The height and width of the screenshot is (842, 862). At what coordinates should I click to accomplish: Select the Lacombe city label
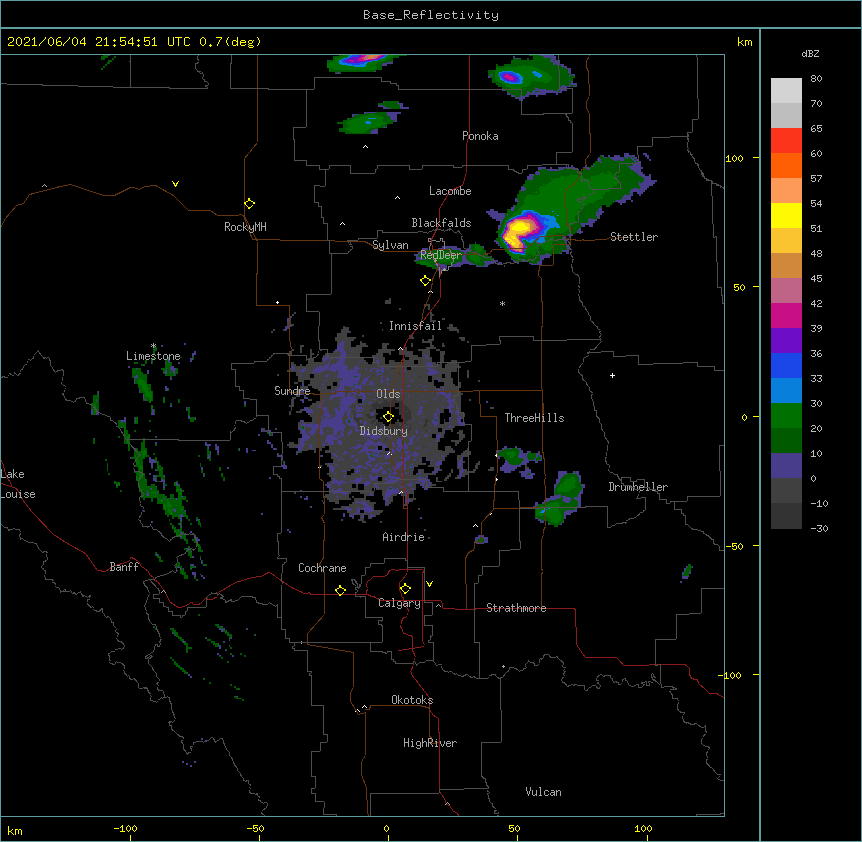(x=450, y=191)
